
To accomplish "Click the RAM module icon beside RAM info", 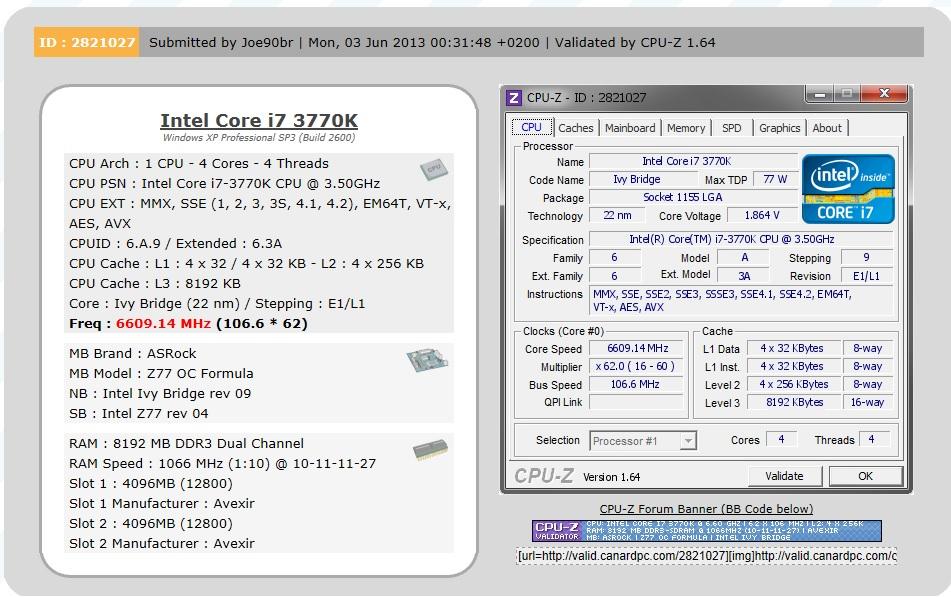I will pyautogui.click(x=430, y=450).
